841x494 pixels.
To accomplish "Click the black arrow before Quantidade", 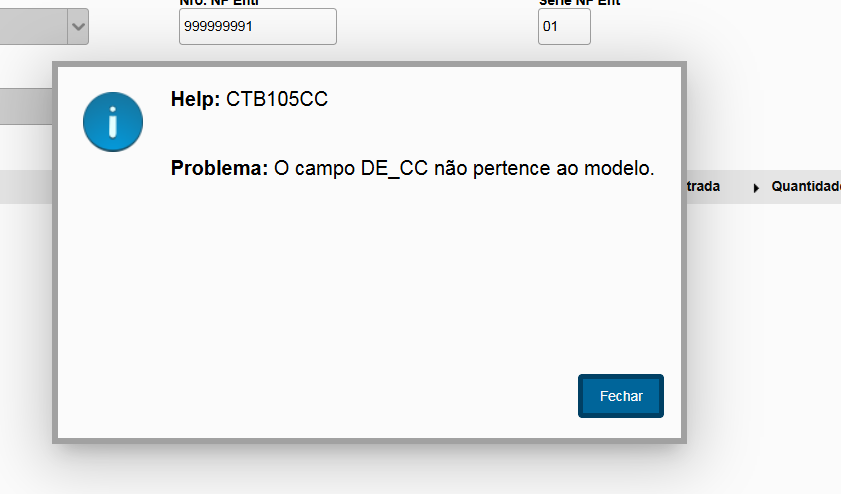I will point(756,188).
